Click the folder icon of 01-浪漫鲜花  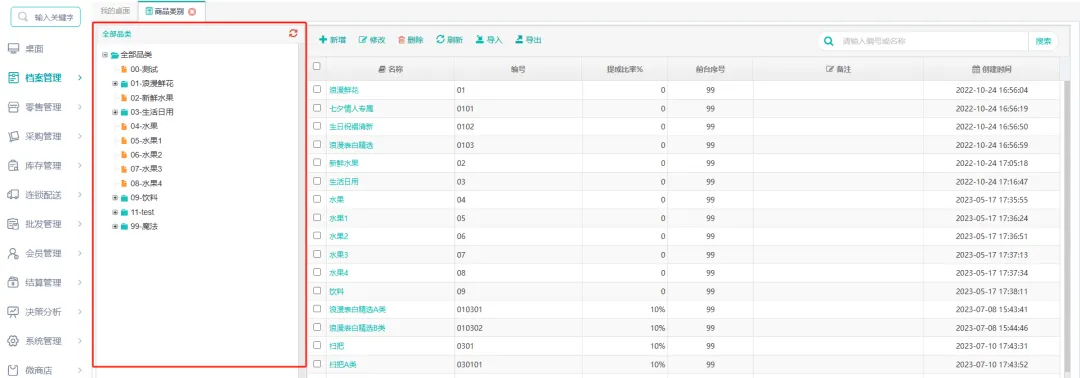(x=124, y=83)
